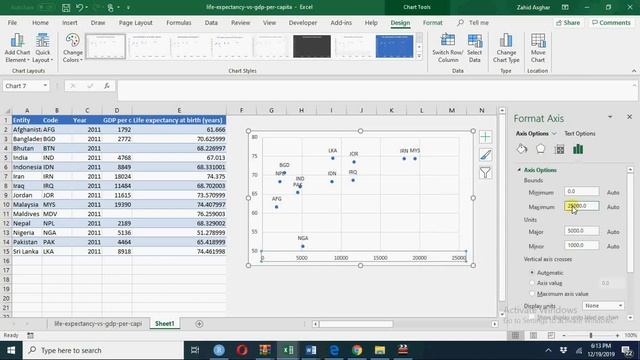This screenshot has width=640, height=360.
Task: Select Axis value radio option
Action: point(532,283)
